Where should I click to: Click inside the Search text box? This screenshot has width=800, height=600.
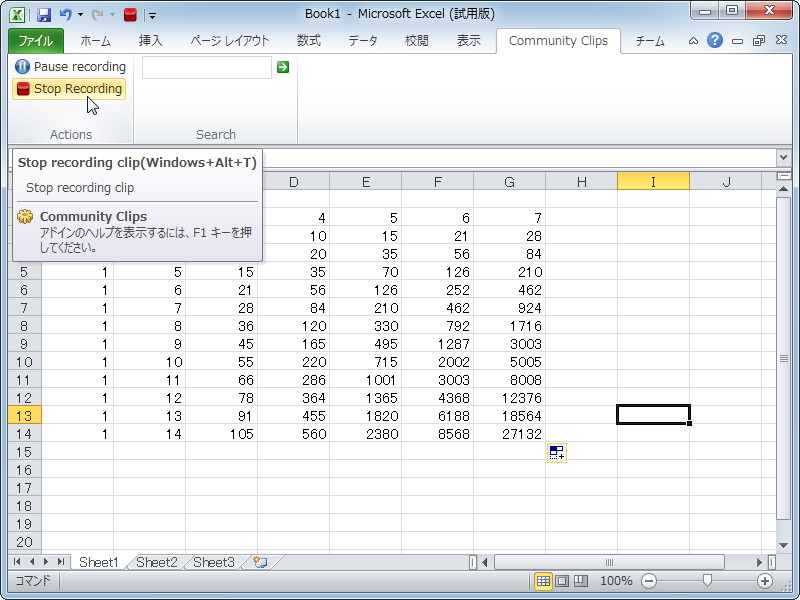206,66
